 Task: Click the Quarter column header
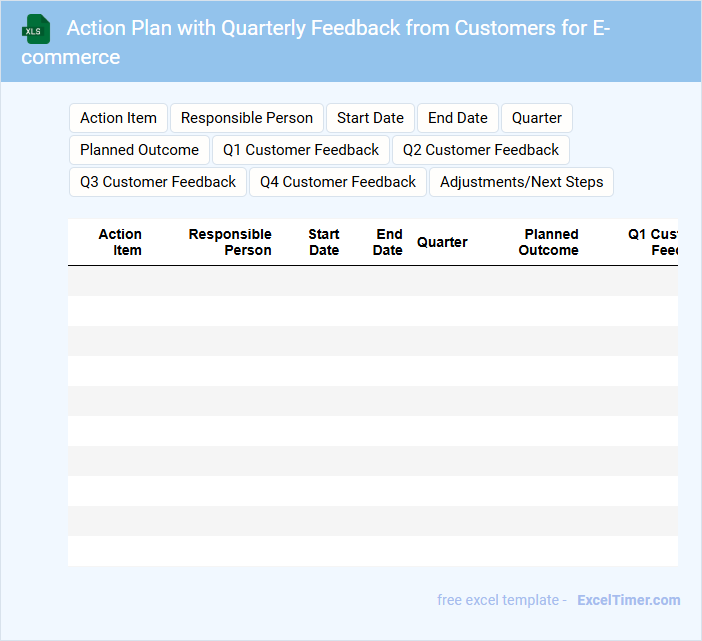[x=442, y=242]
